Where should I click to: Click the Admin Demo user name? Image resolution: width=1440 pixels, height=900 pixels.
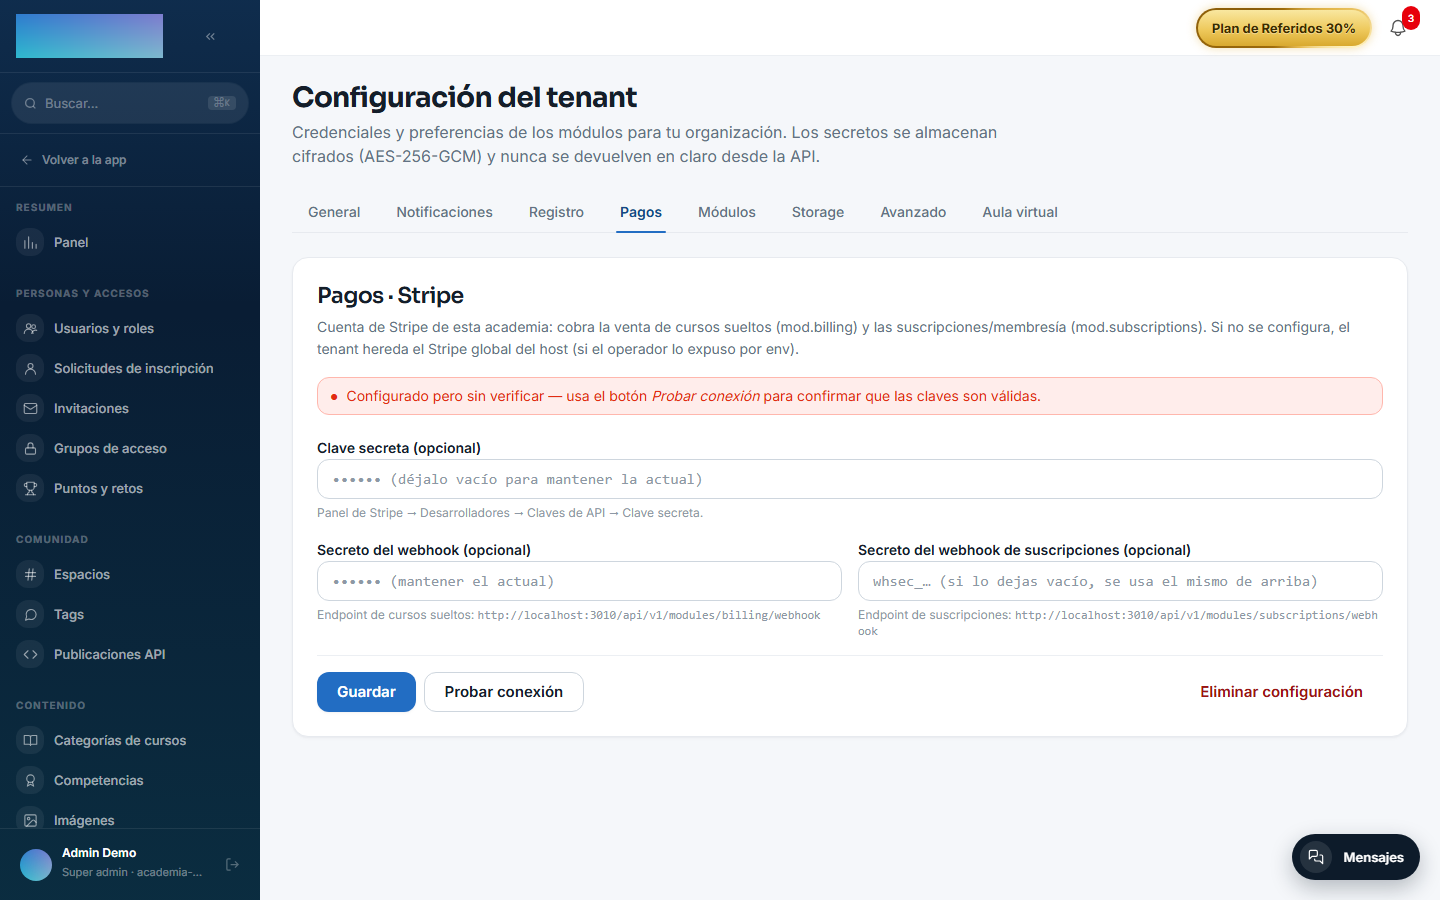point(99,853)
